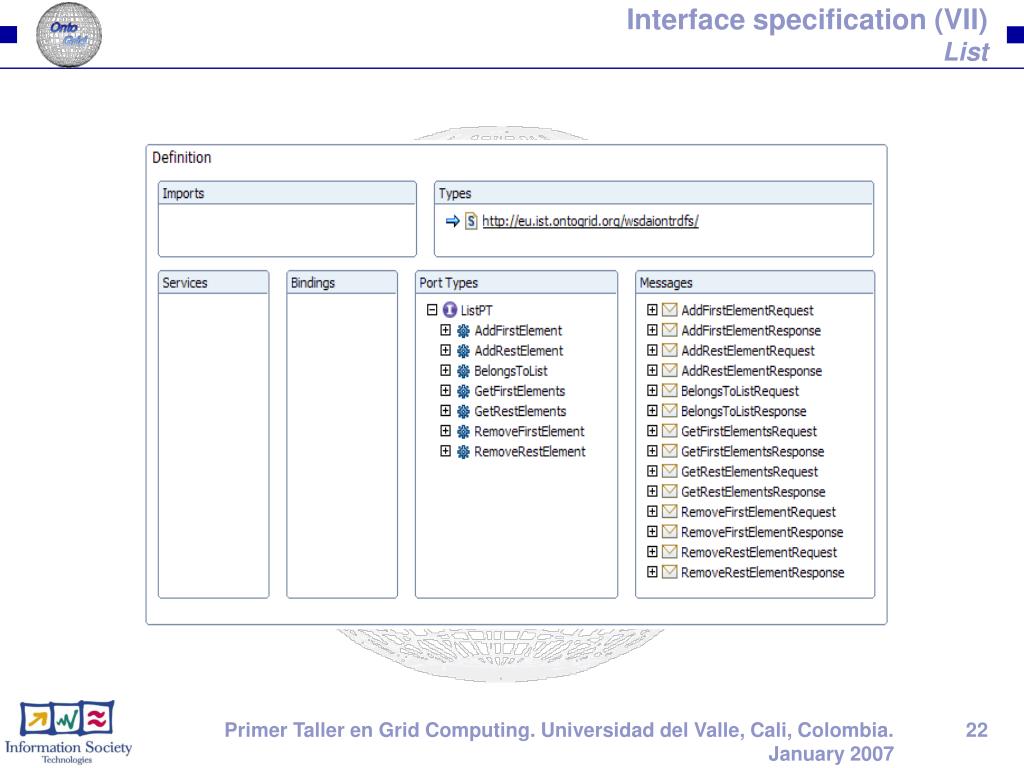Image resolution: width=1024 pixels, height=768 pixels.
Task: Open the eu.ist.ontogrid.org/wsdaiontrdfs schema link
Action: coord(590,221)
